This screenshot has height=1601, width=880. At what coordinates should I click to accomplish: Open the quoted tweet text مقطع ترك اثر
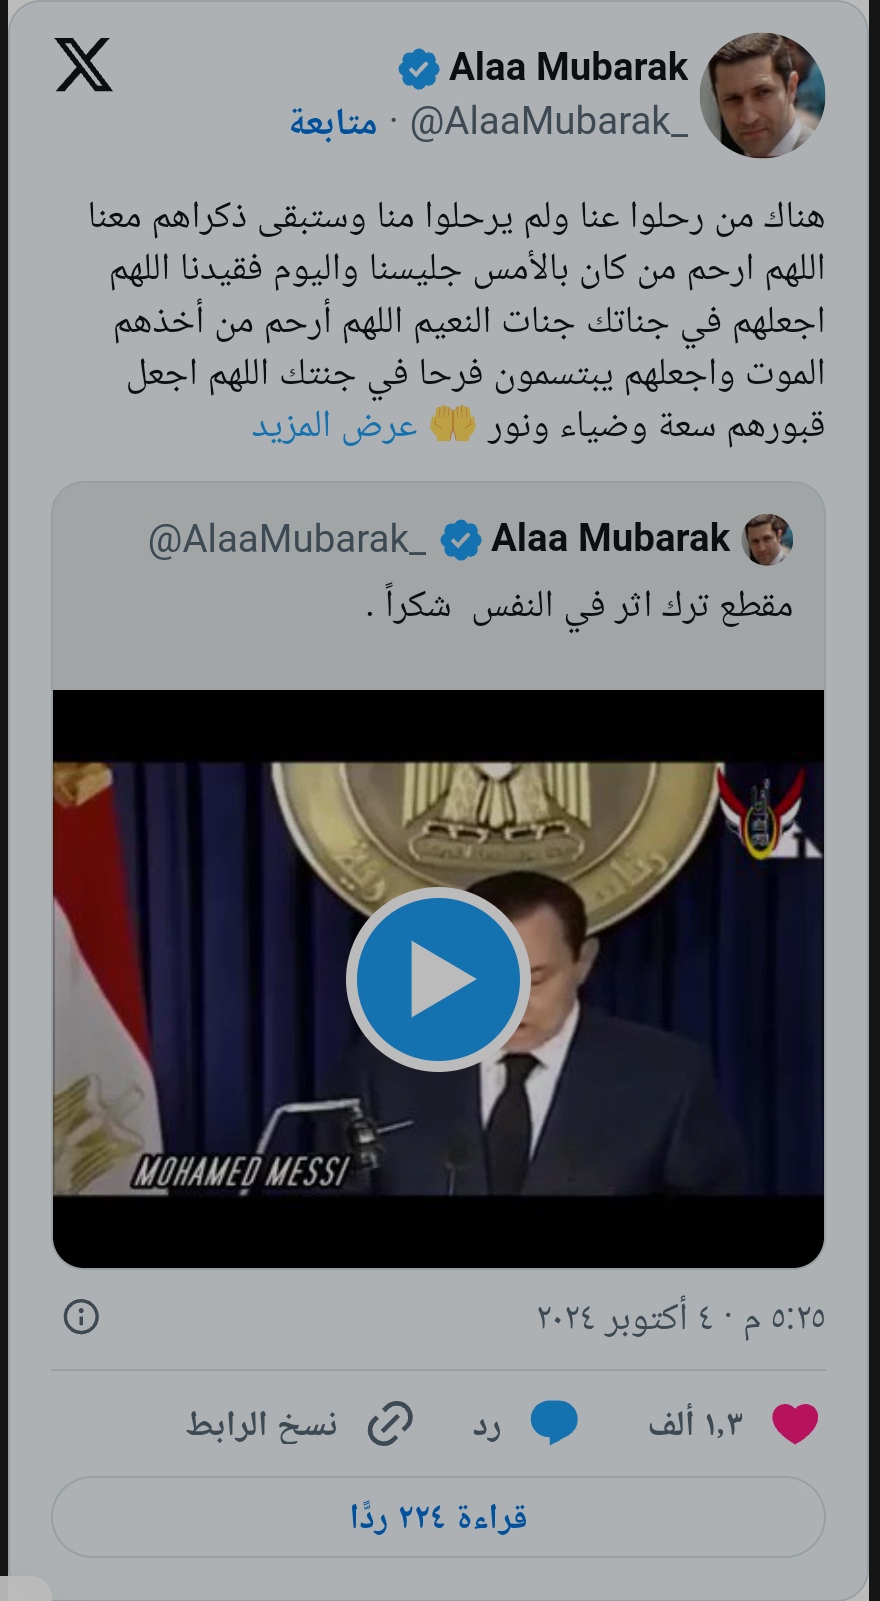coord(579,606)
